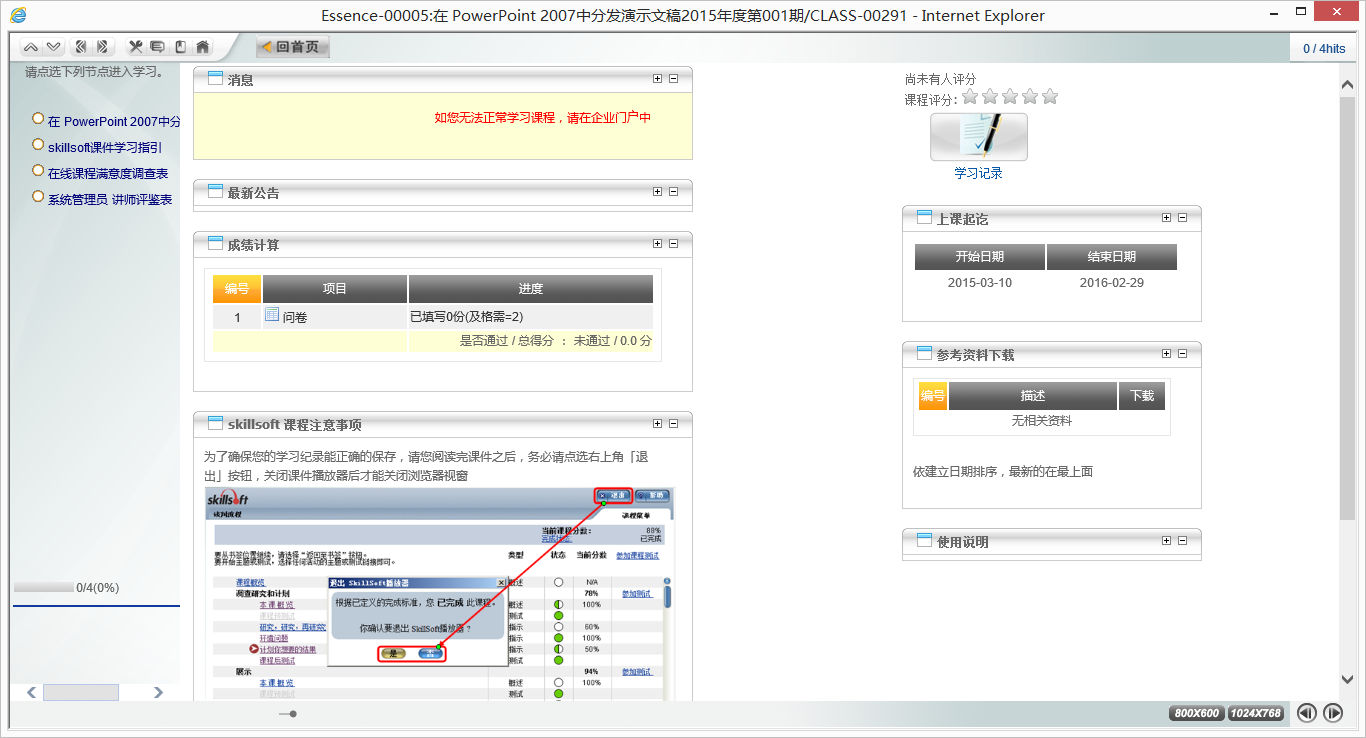Viewport: 1366px width, 738px height.
Task: Collapse skillsoft 课程注意事项 panel with minus
Action: [x=673, y=424]
